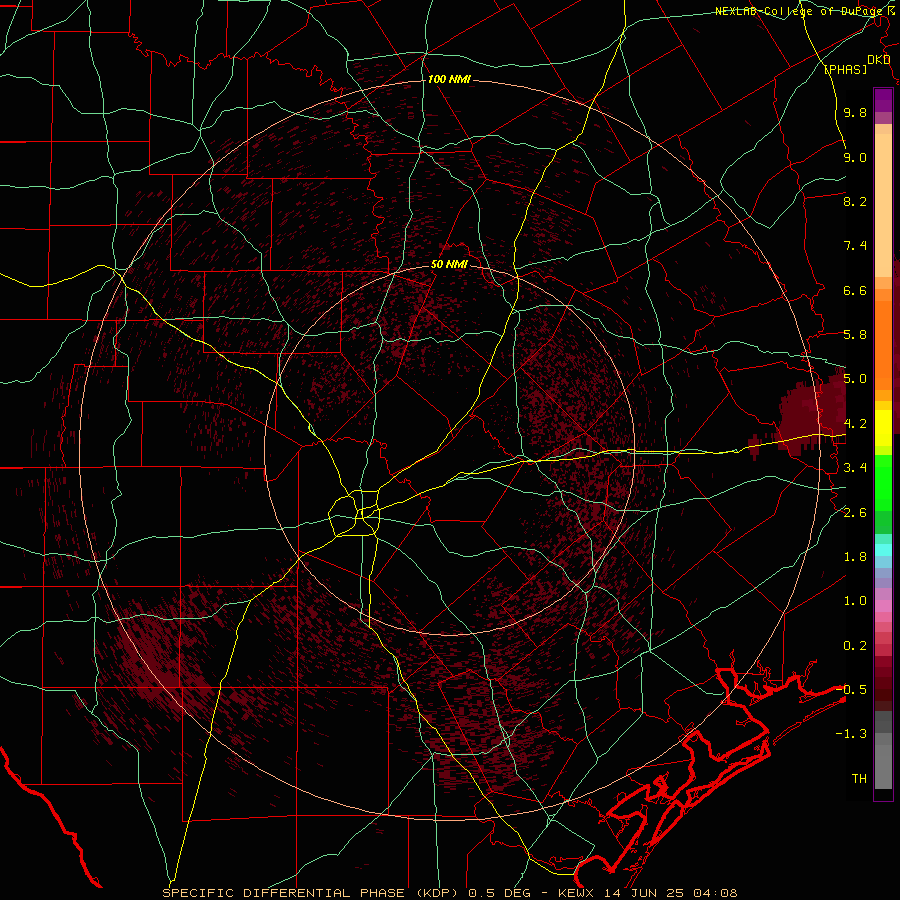Screen dimensions: 900x900
Task: Click the "50 NMI" range ring label
Action: point(449,265)
